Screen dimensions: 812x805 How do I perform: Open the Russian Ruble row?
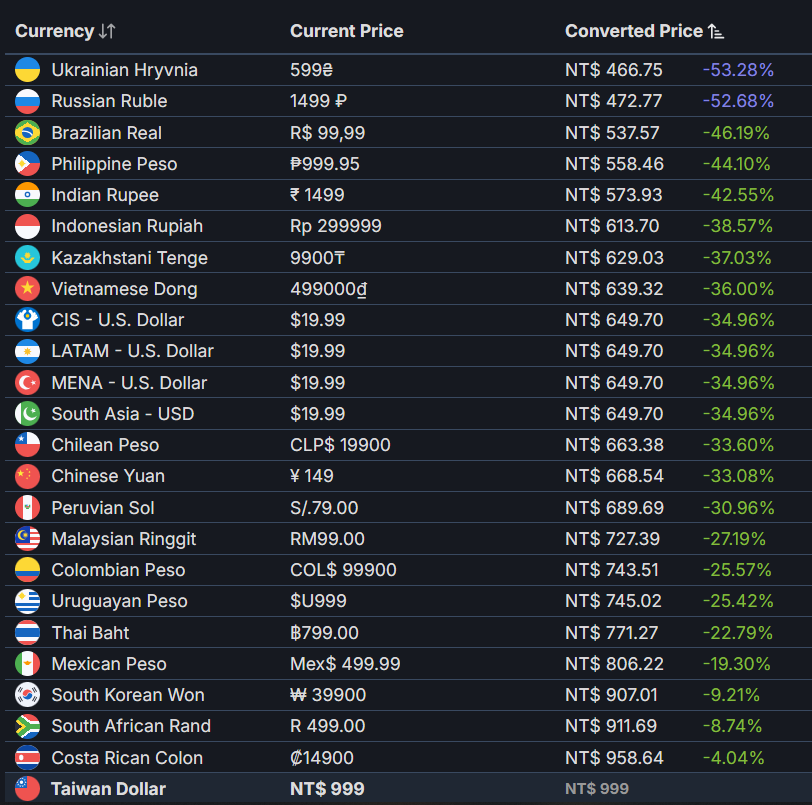(x=408, y=101)
